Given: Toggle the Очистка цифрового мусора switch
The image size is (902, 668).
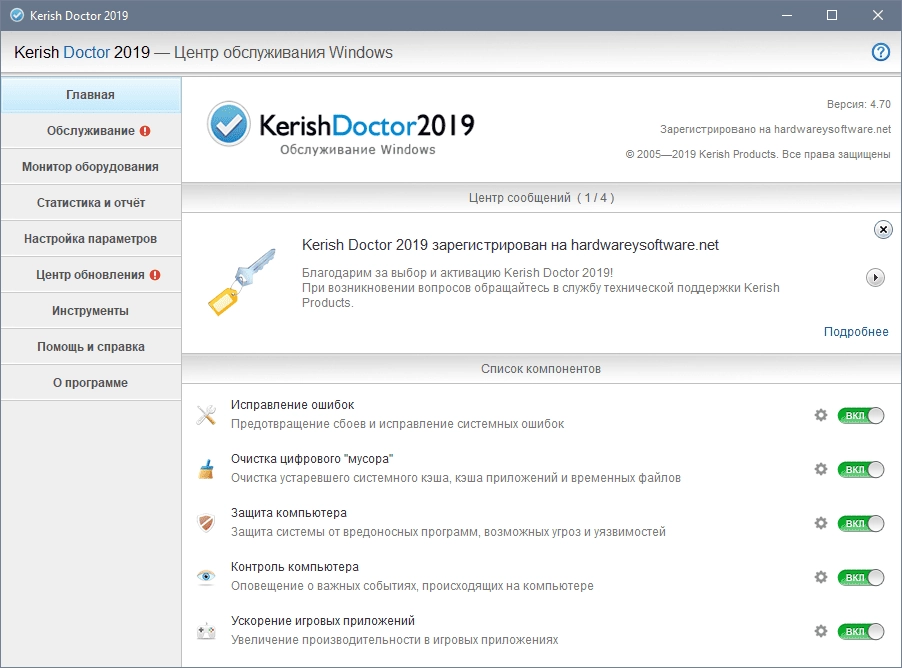Looking at the screenshot, I should [x=861, y=469].
